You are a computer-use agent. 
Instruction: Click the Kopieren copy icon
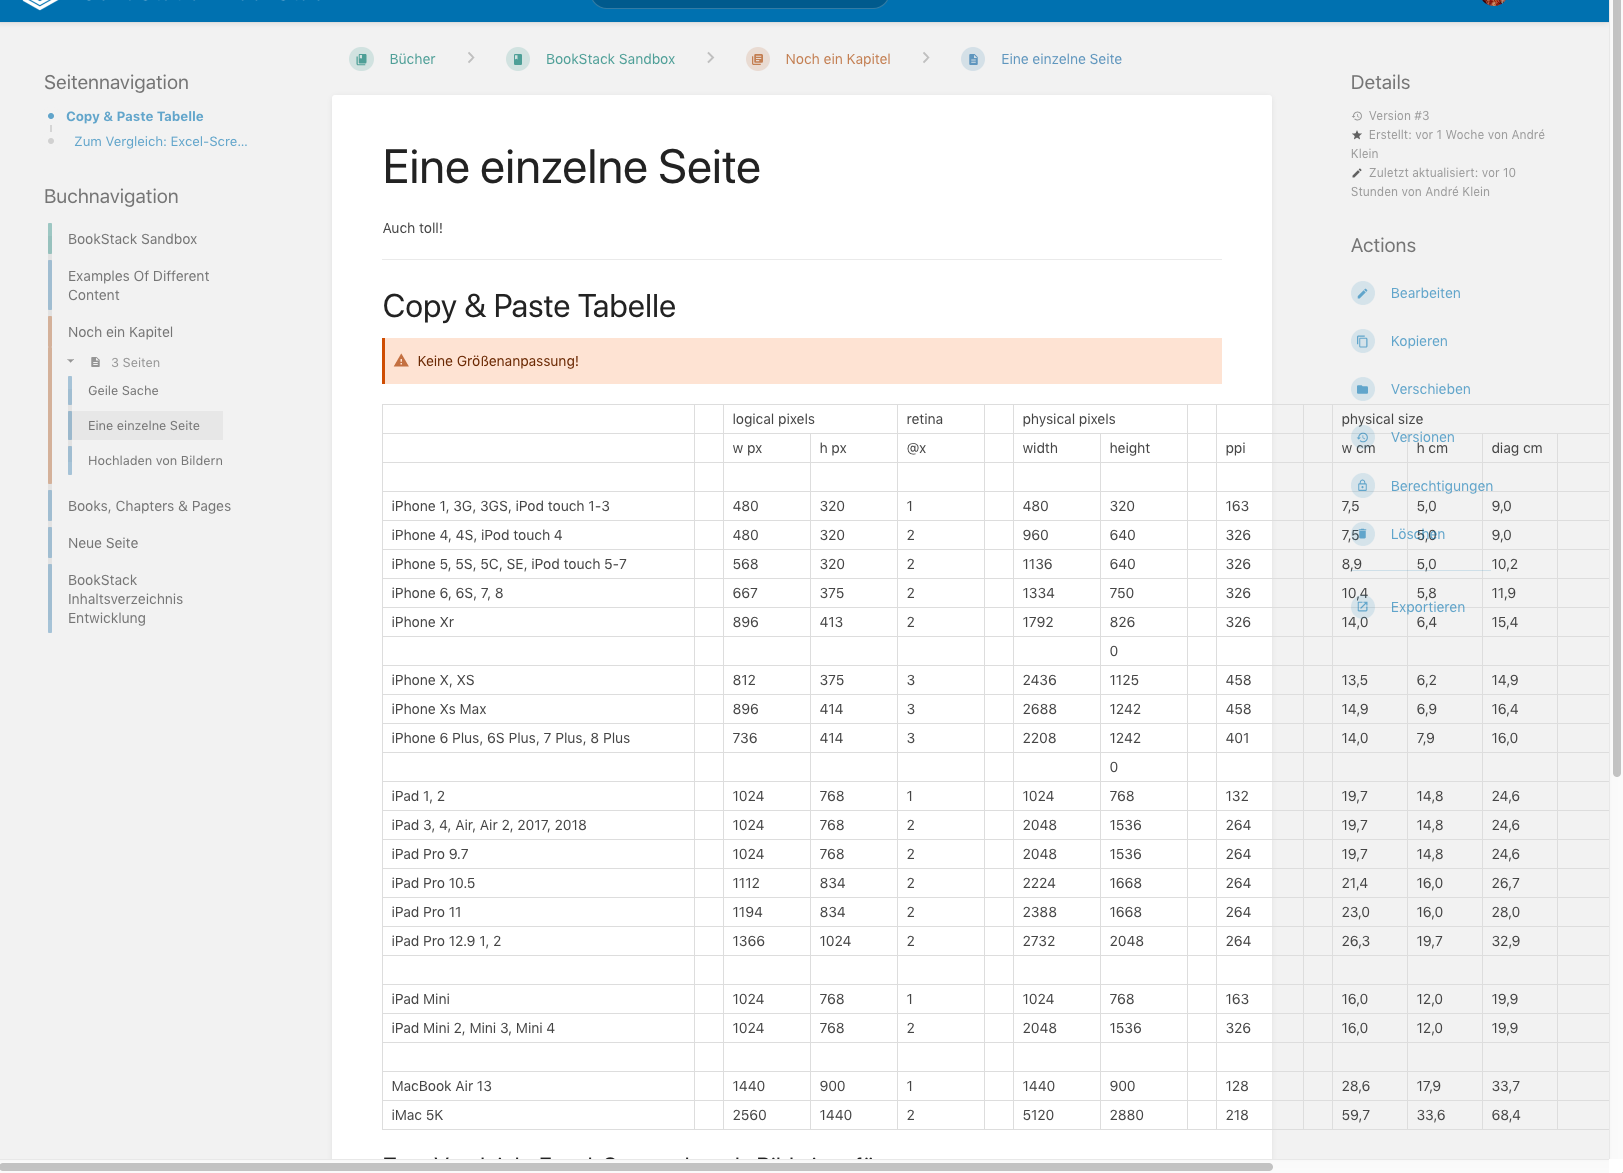coord(1363,341)
